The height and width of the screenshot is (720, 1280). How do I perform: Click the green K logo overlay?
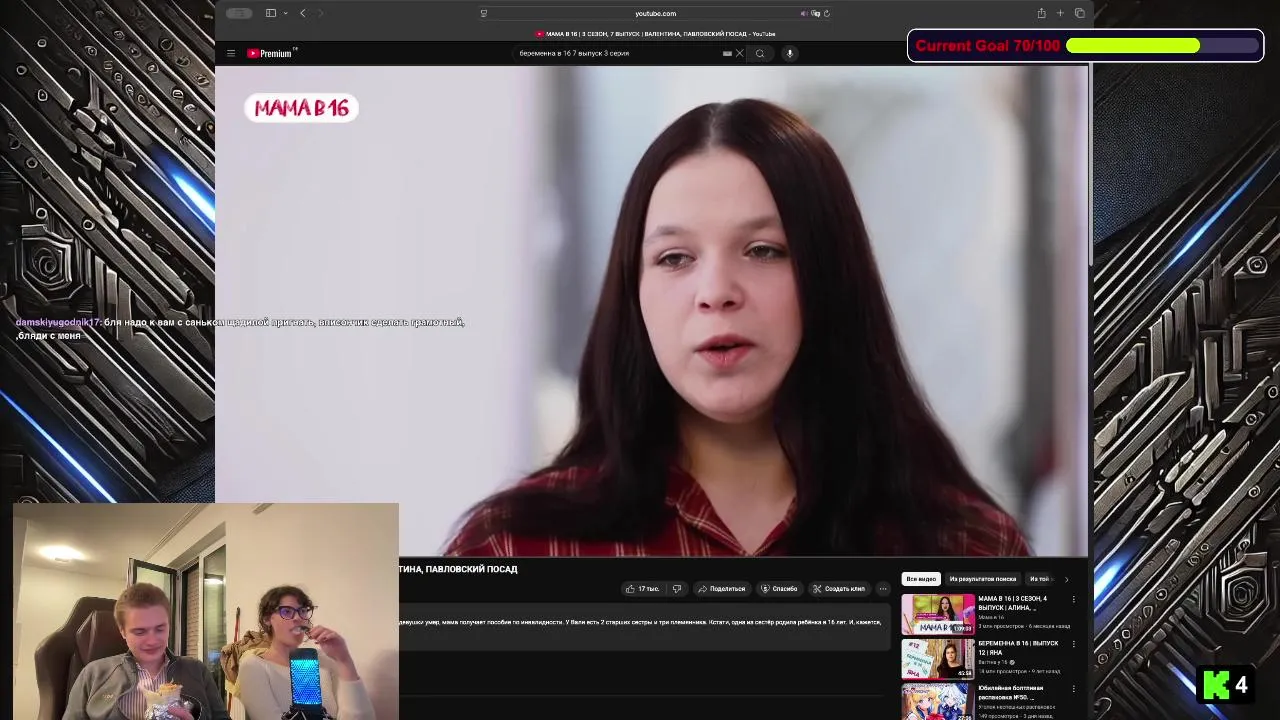click(1216, 685)
